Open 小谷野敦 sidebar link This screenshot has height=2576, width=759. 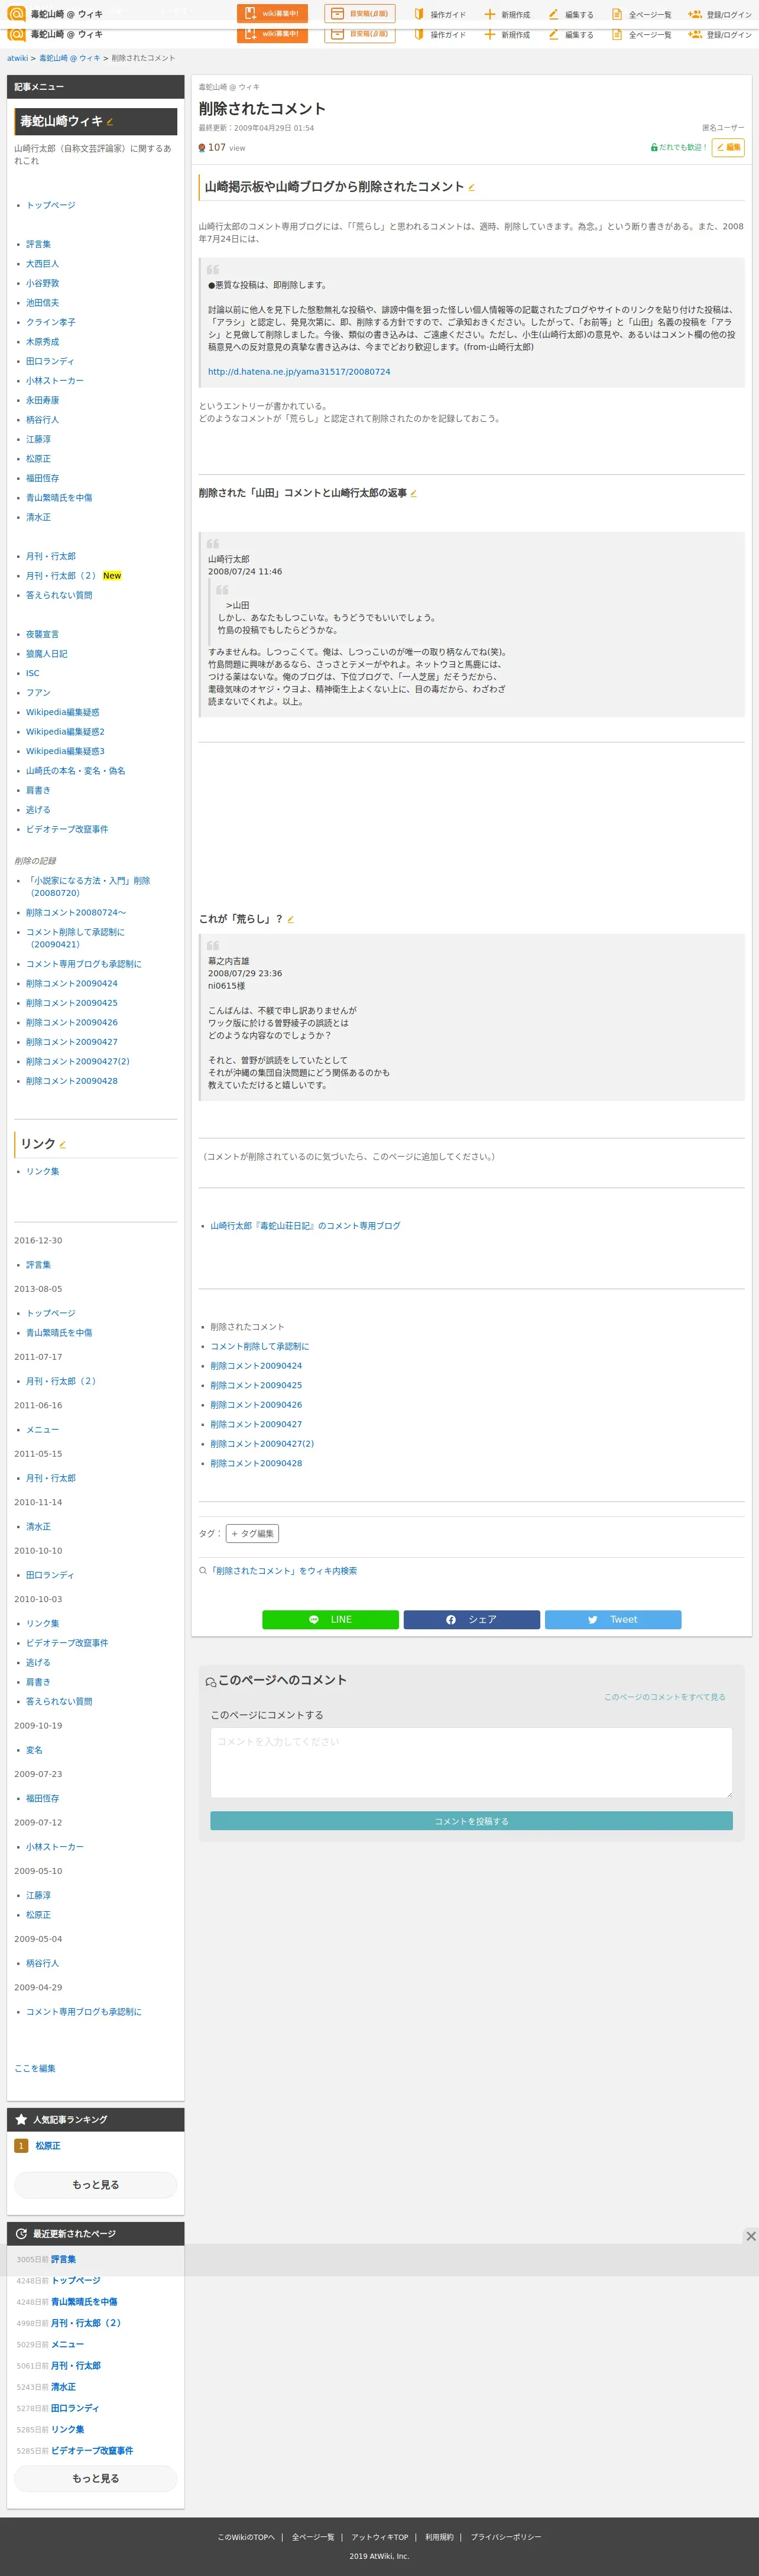point(42,283)
